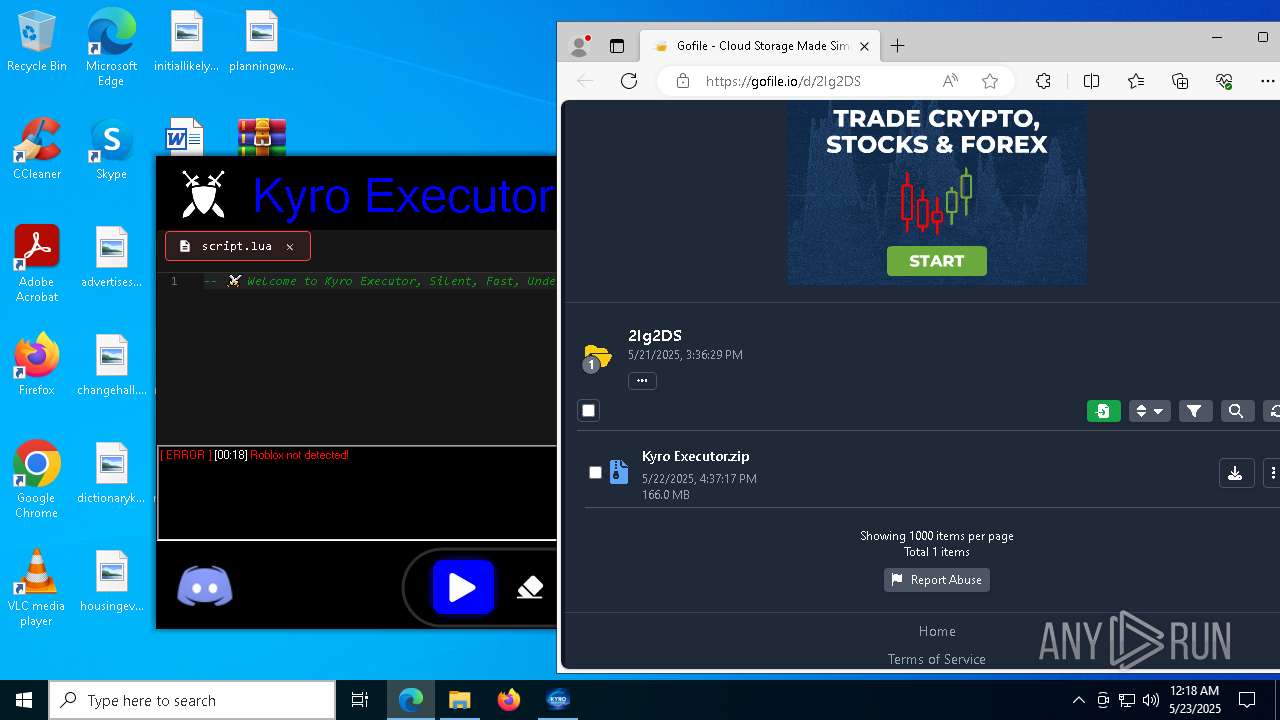Viewport: 1280px width, 720px height.
Task: Close the script.lua tab
Action: tap(290, 246)
